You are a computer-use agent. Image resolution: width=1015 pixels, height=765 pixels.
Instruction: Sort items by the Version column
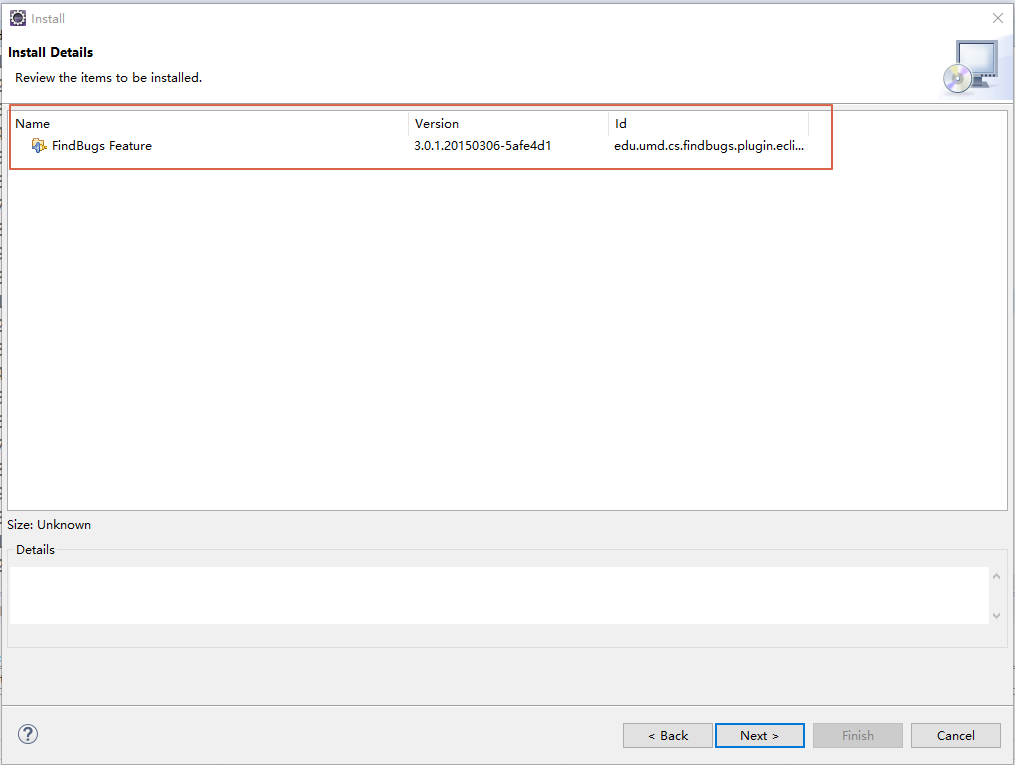click(437, 123)
